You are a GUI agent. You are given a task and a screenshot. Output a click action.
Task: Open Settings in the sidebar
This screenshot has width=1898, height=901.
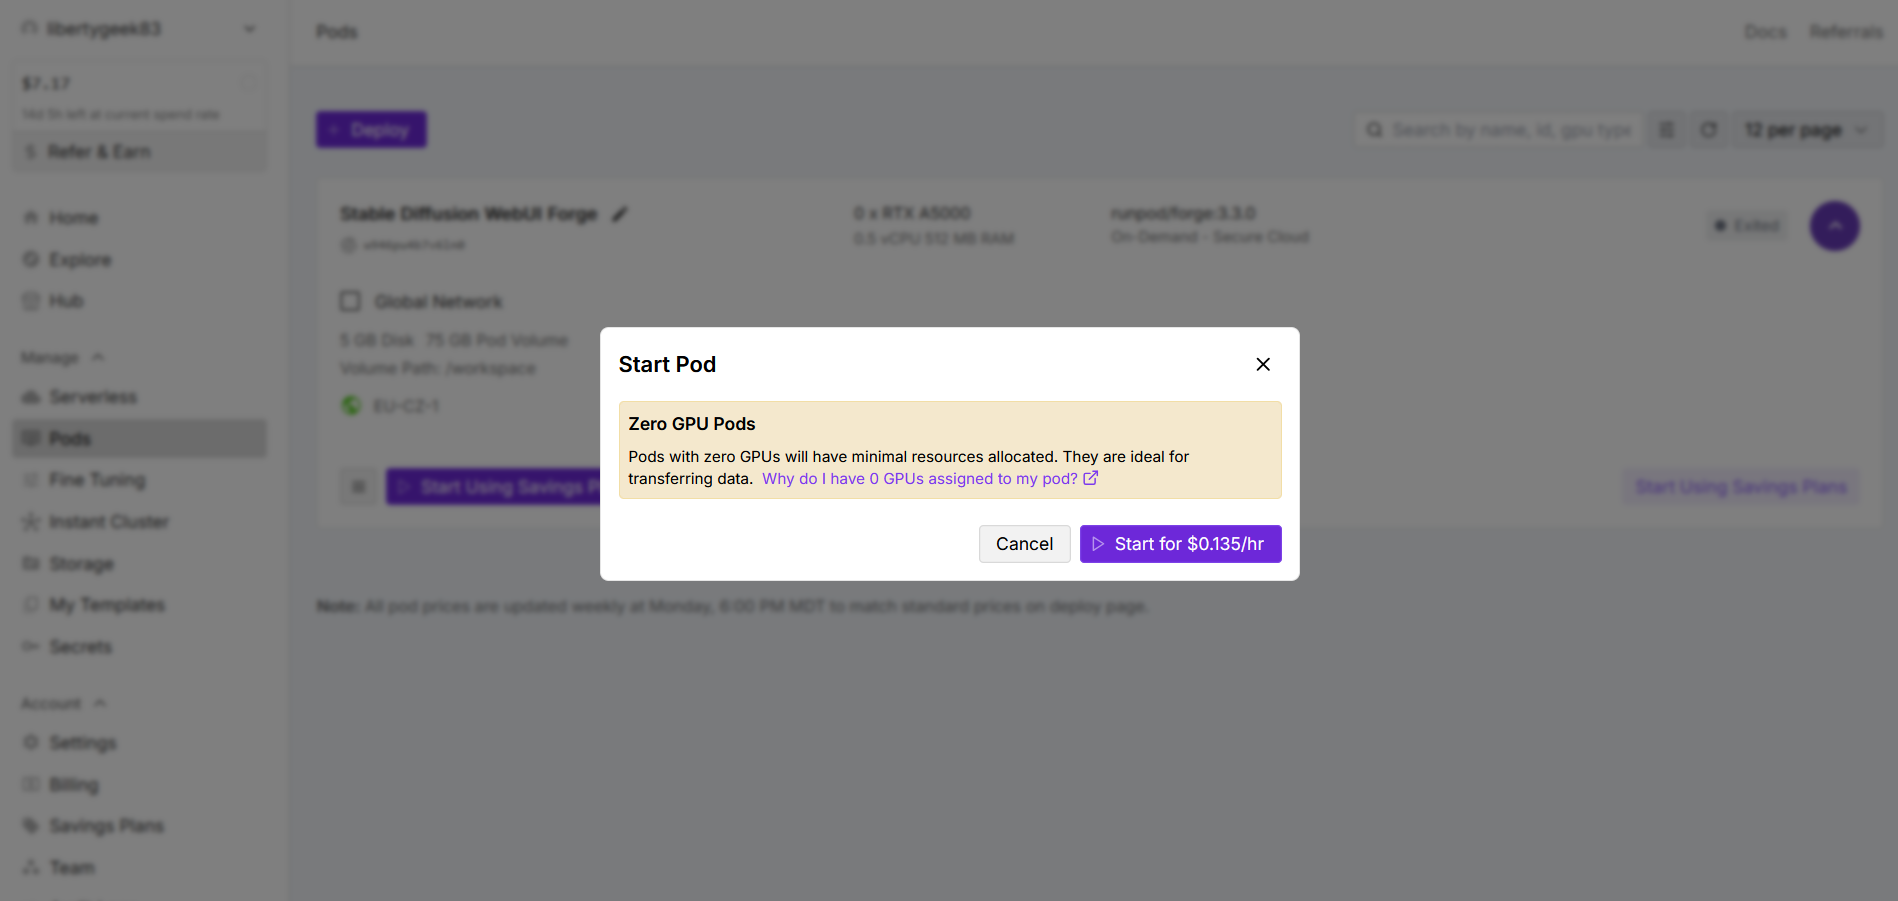coord(83,743)
